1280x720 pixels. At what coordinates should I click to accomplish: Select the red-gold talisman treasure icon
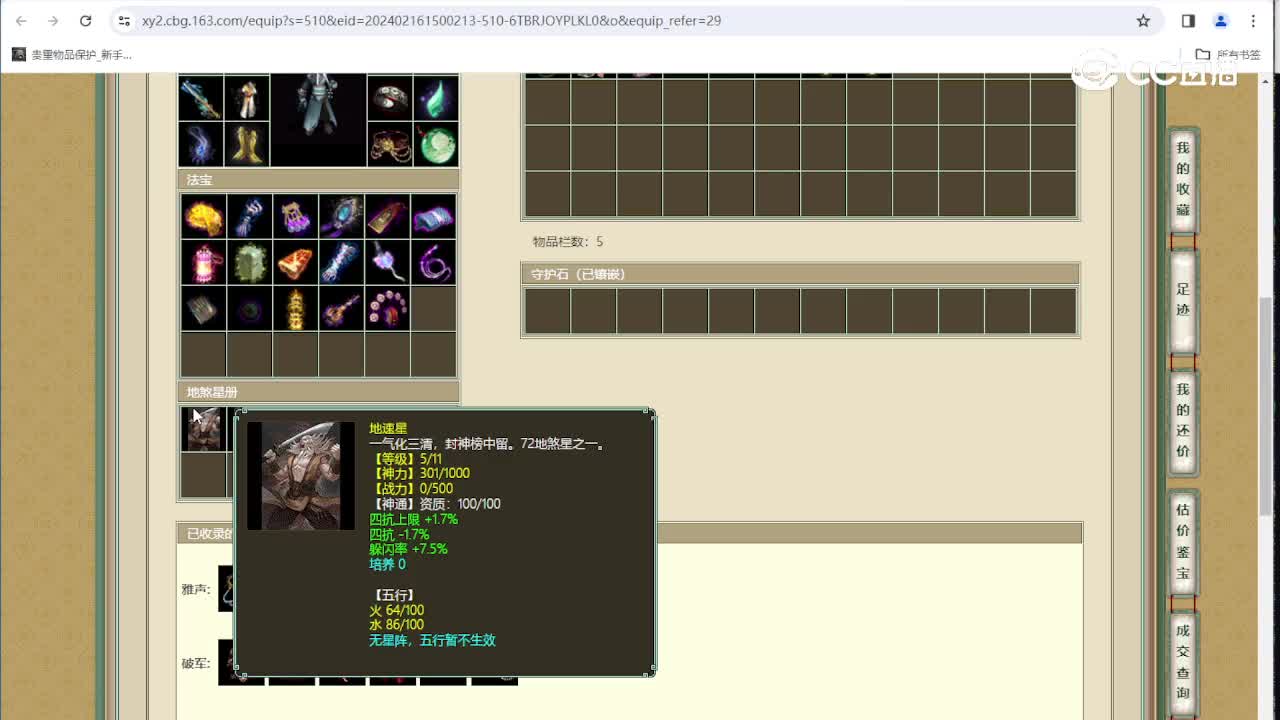387,216
